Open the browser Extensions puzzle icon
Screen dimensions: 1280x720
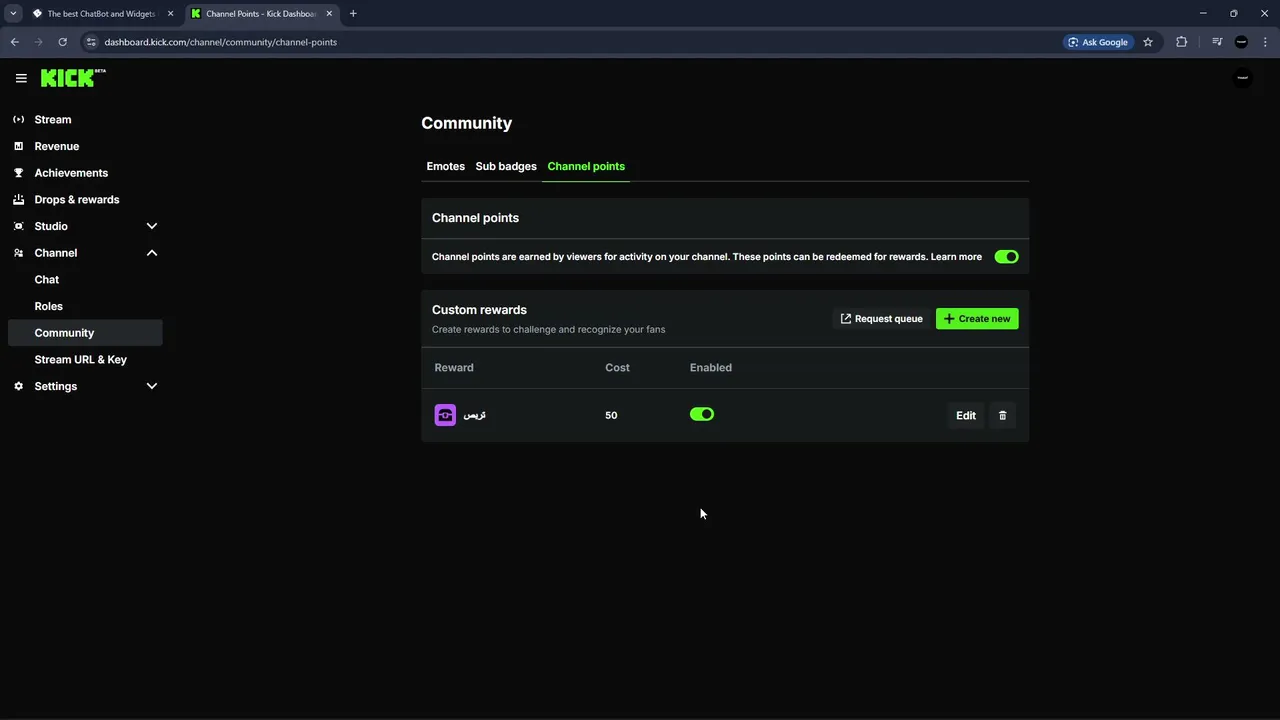(1182, 42)
